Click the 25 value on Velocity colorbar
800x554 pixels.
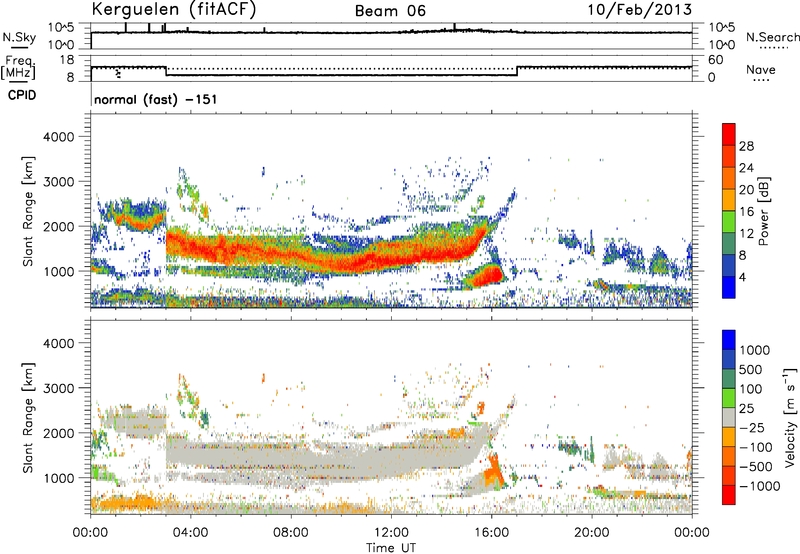pos(746,409)
